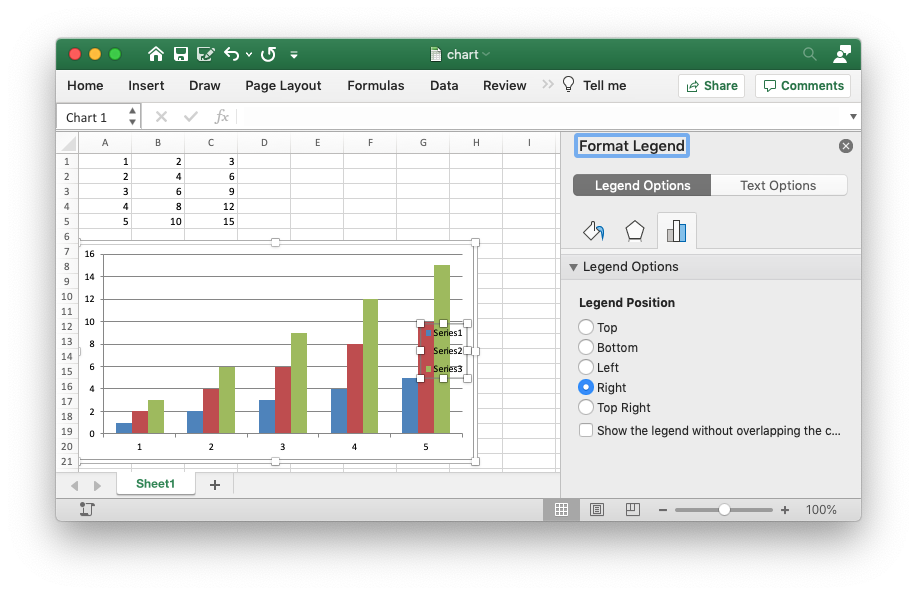Click the accessibility status bar icon
This screenshot has height=595, width=917.
click(x=87, y=510)
